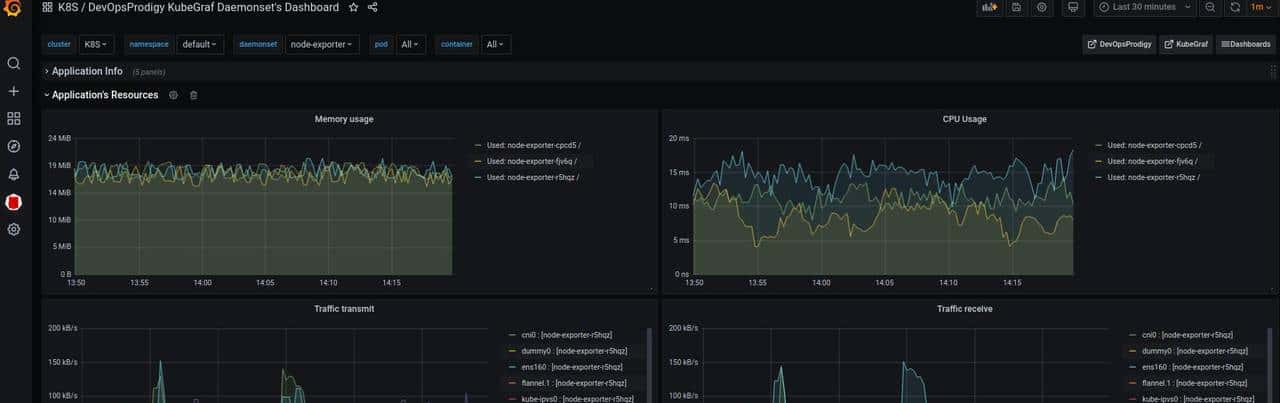
Task: Follow the KubeGraf external link
Action: [1185, 44]
